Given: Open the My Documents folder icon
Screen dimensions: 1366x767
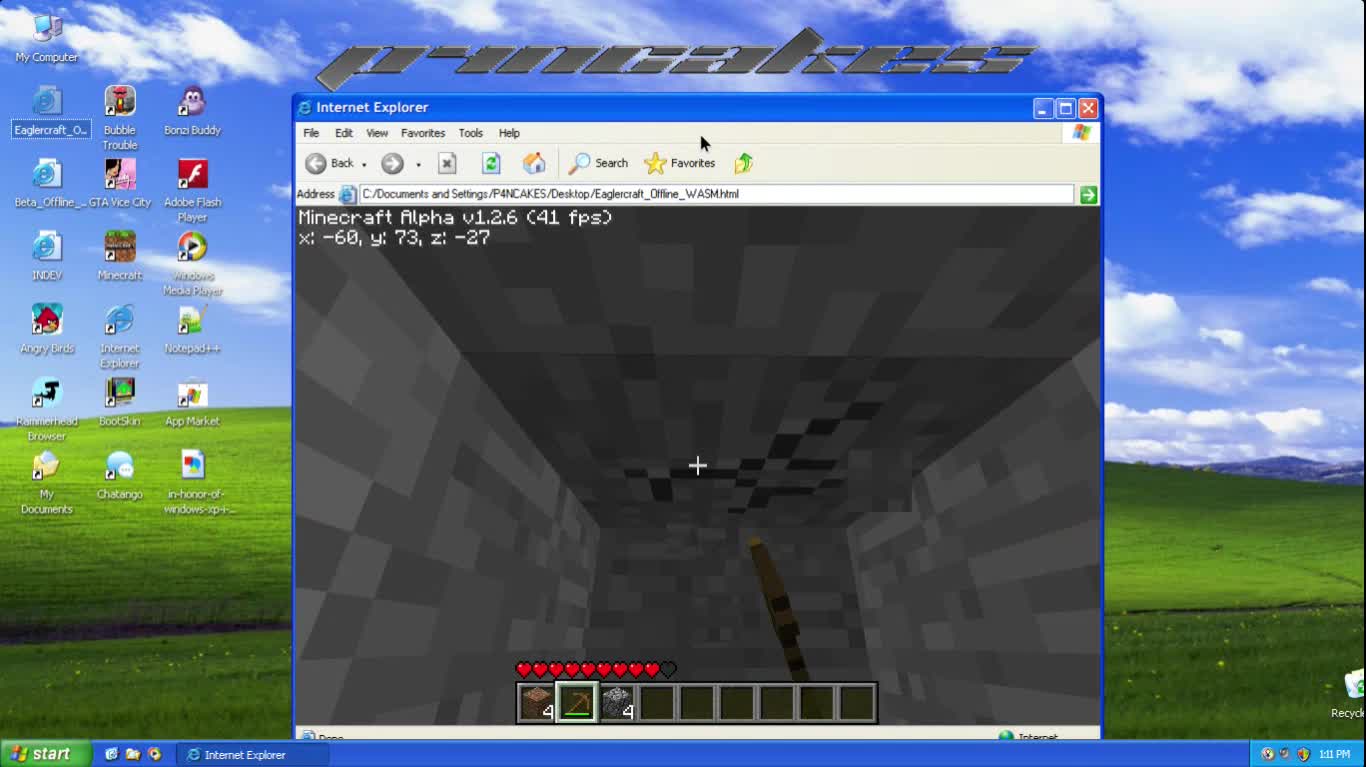Looking at the screenshot, I should point(46,482).
